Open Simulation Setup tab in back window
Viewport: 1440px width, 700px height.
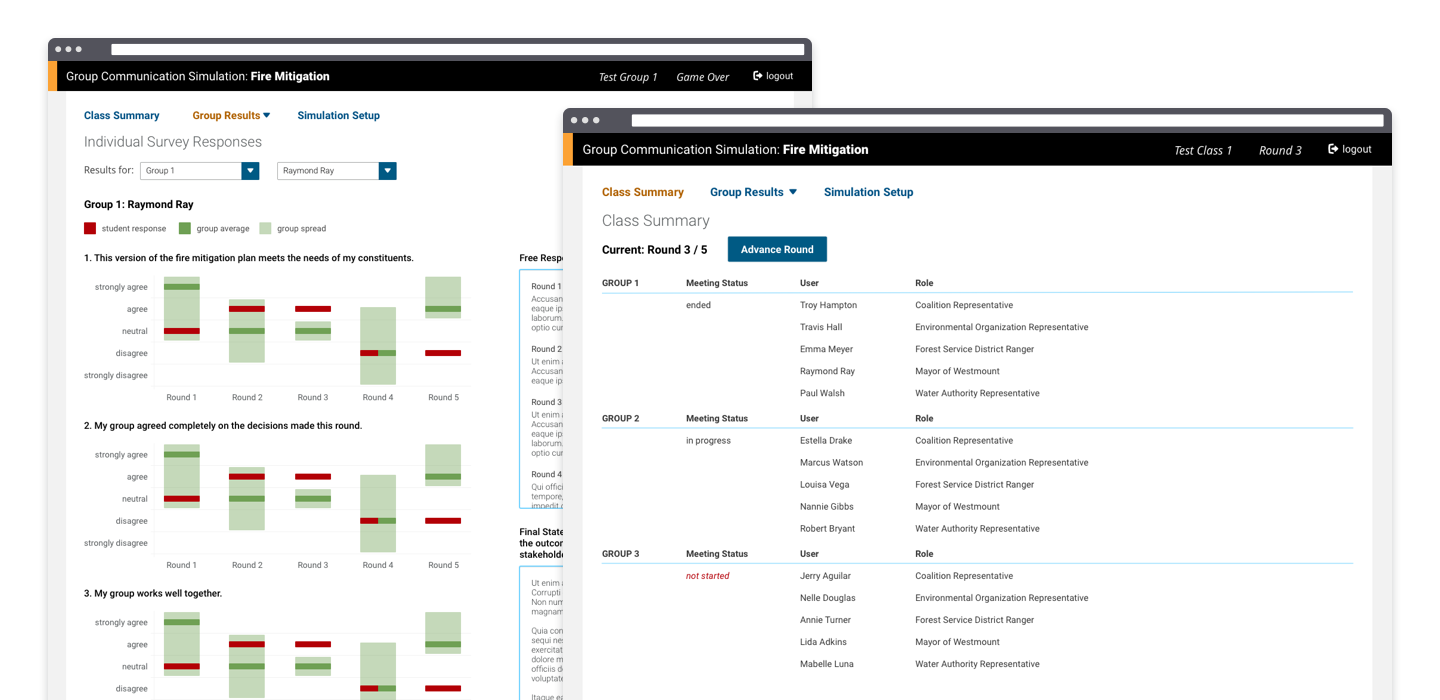point(338,116)
